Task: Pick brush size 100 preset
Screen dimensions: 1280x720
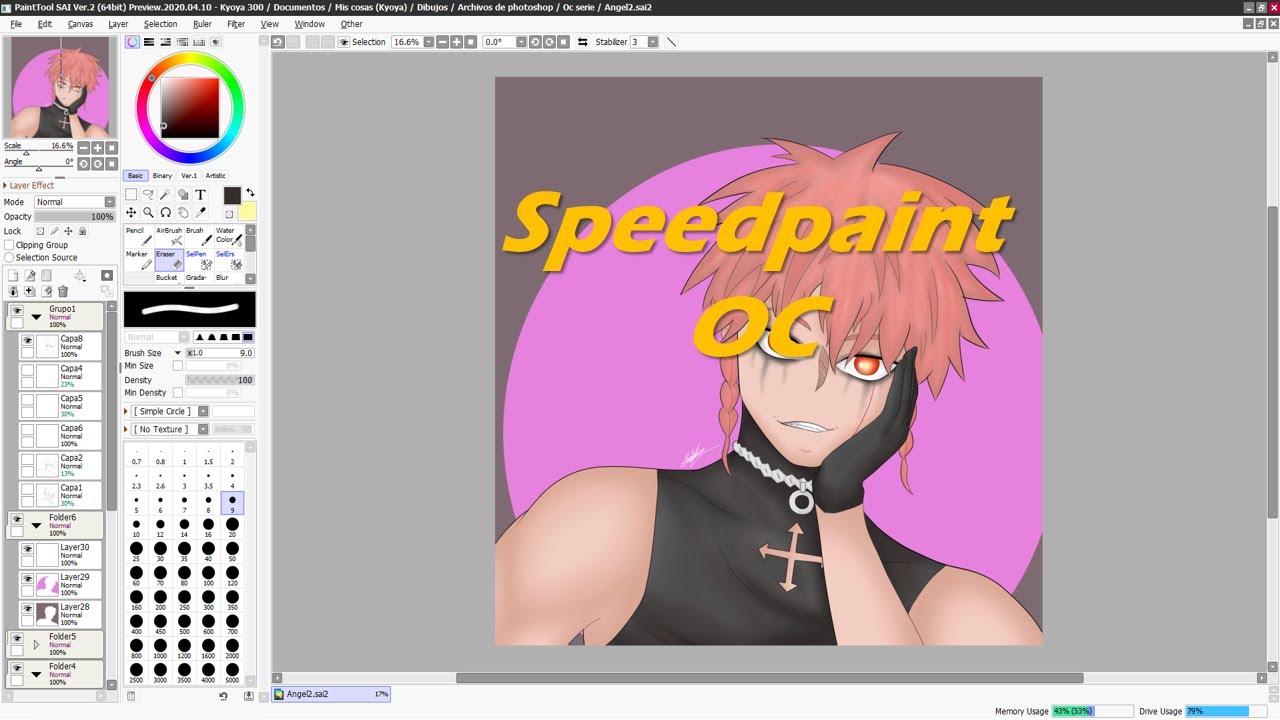Action: (x=208, y=576)
